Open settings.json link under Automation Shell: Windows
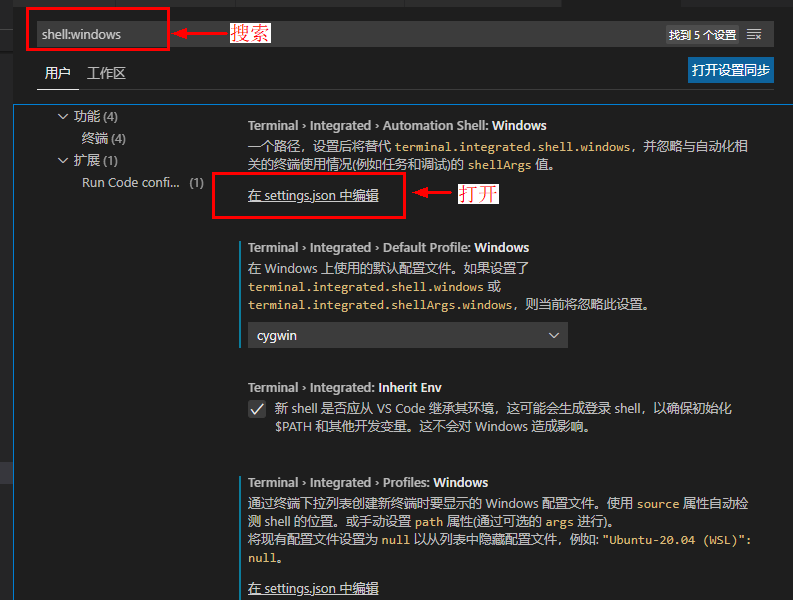 pyautogui.click(x=313, y=195)
